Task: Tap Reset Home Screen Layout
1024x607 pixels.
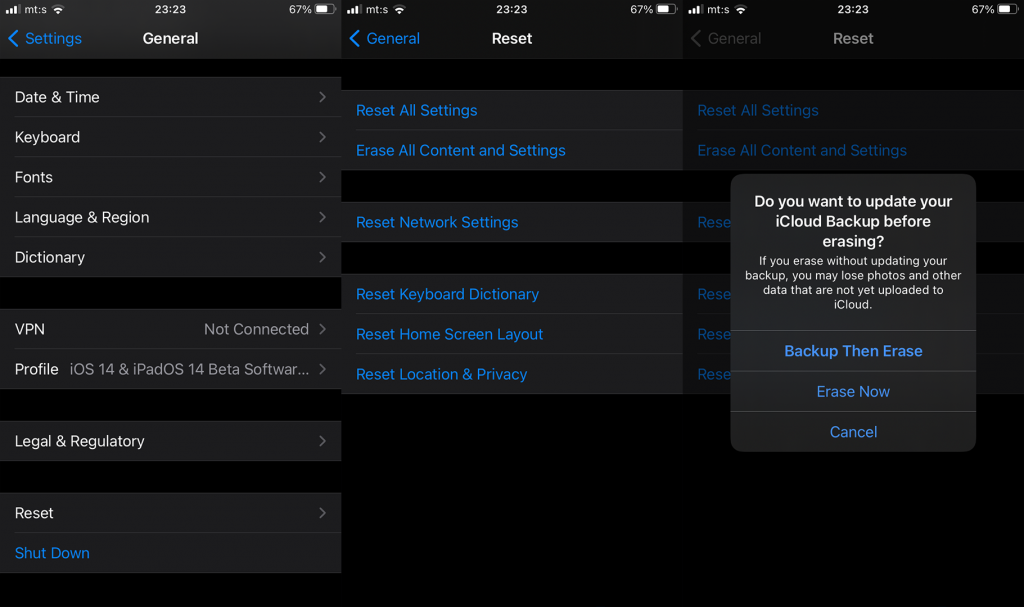Action: (449, 334)
